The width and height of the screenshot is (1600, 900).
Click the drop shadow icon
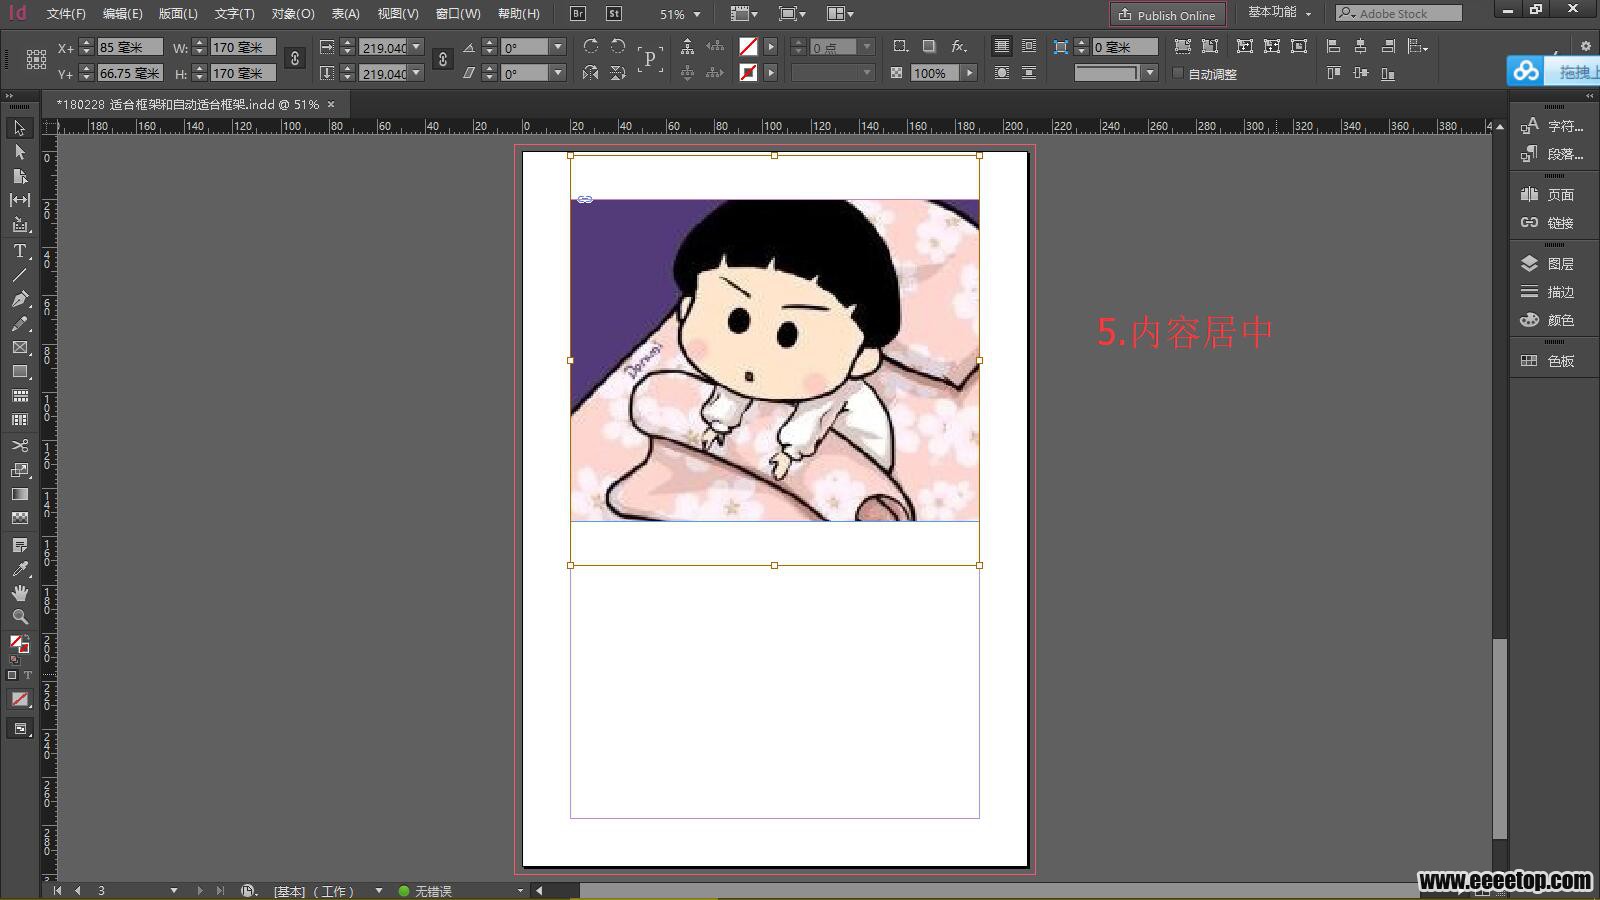(x=929, y=46)
